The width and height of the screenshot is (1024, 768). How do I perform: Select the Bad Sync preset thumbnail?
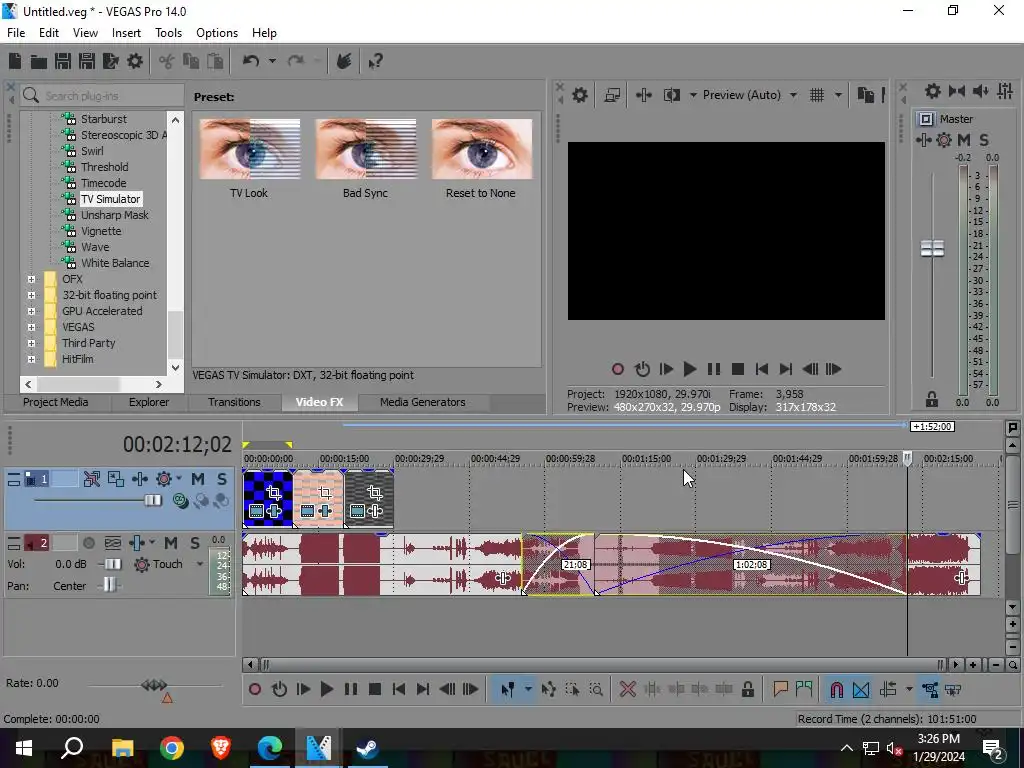click(366, 150)
